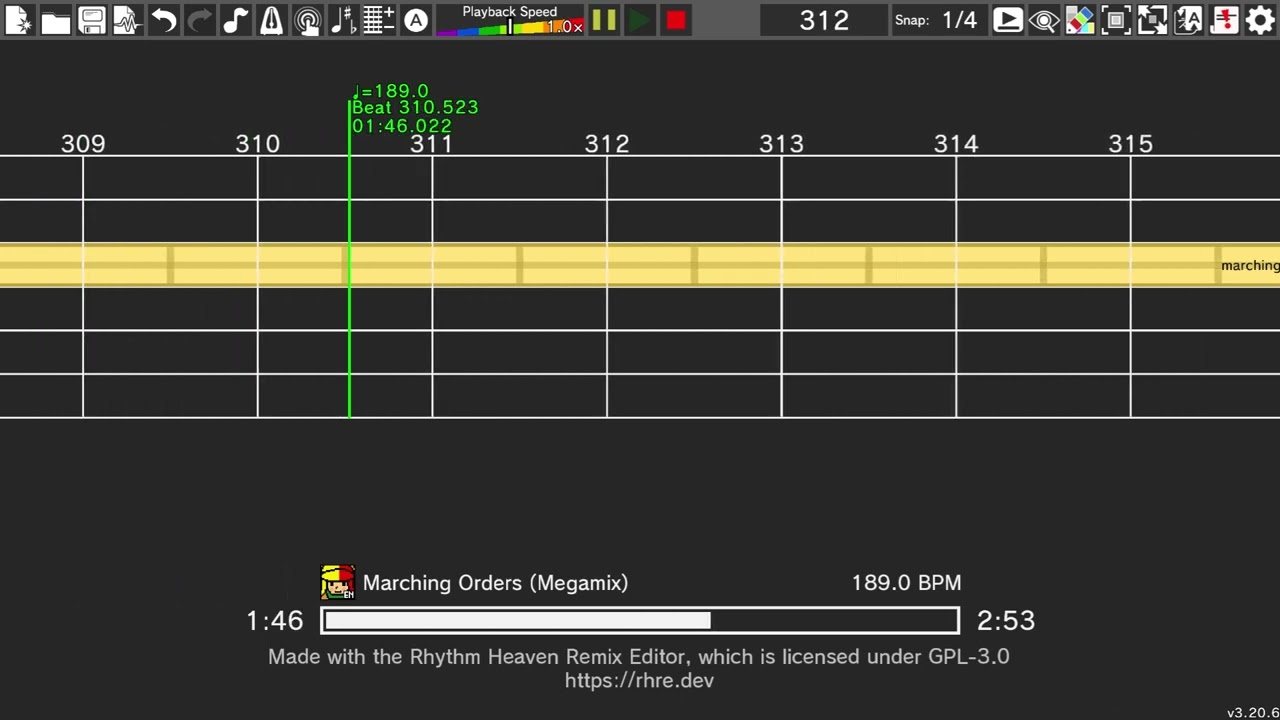Click the version v3.20.6 label
Viewport: 1280px width, 720px height.
point(1253,713)
